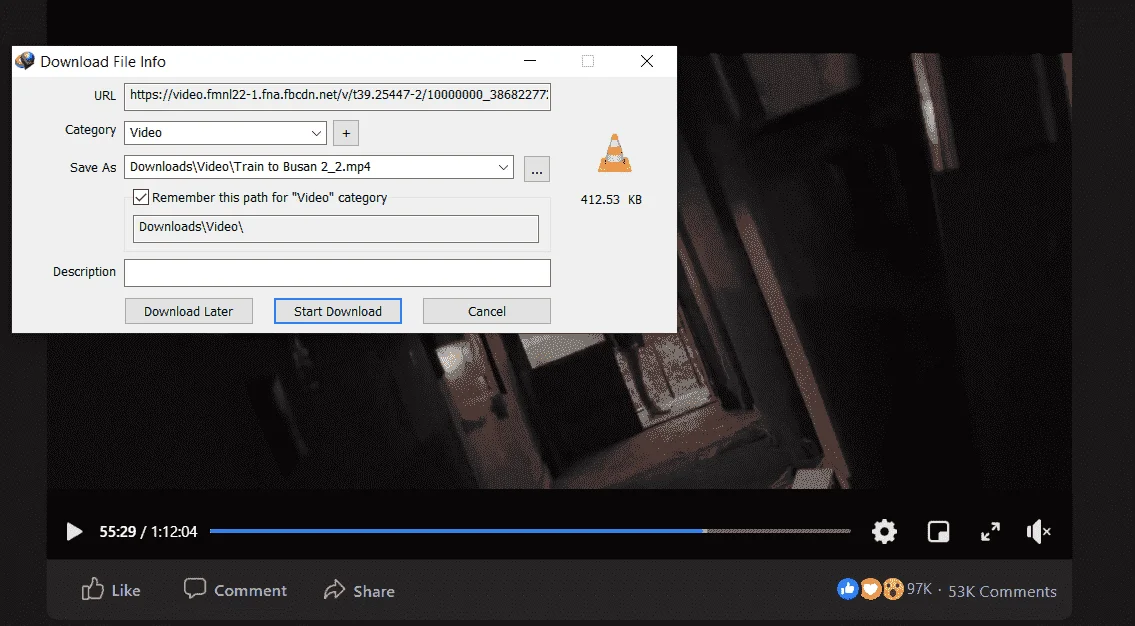Click the Like thumbs-up icon
Screen dimensions: 1135x626
pyautogui.click(x=93, y=589)
